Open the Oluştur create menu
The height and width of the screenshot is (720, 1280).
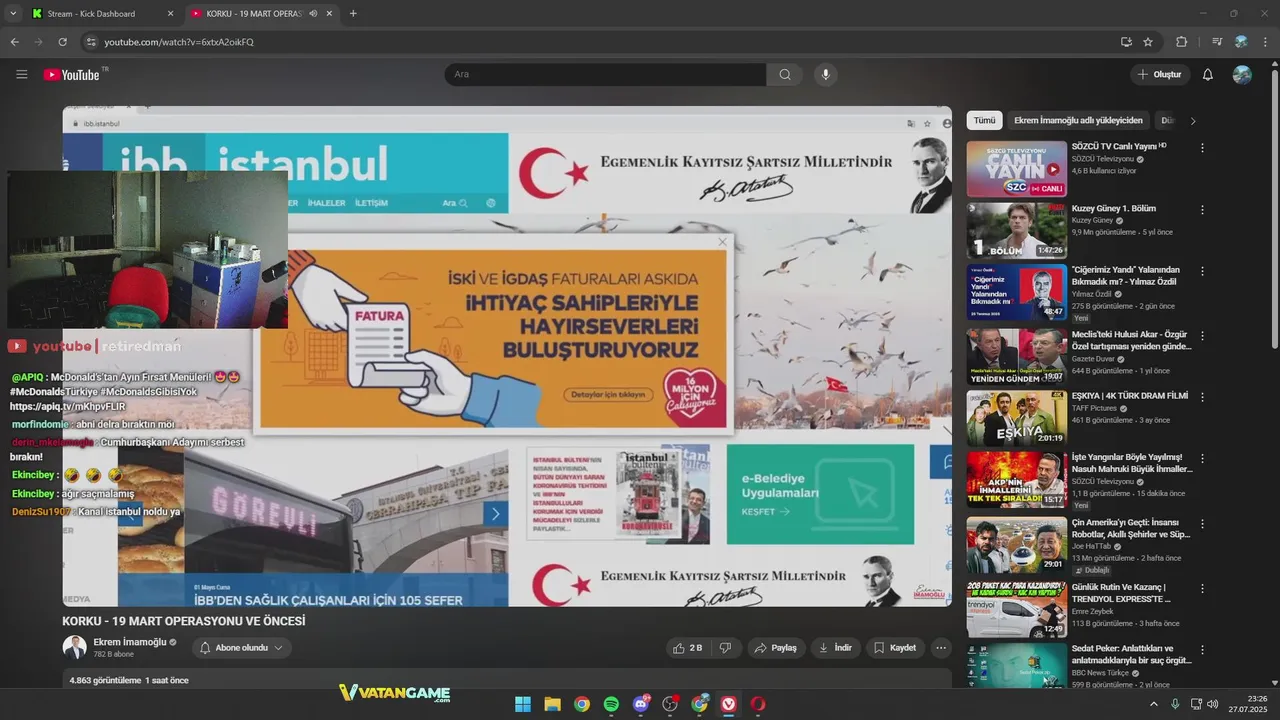coord(1160,74)
